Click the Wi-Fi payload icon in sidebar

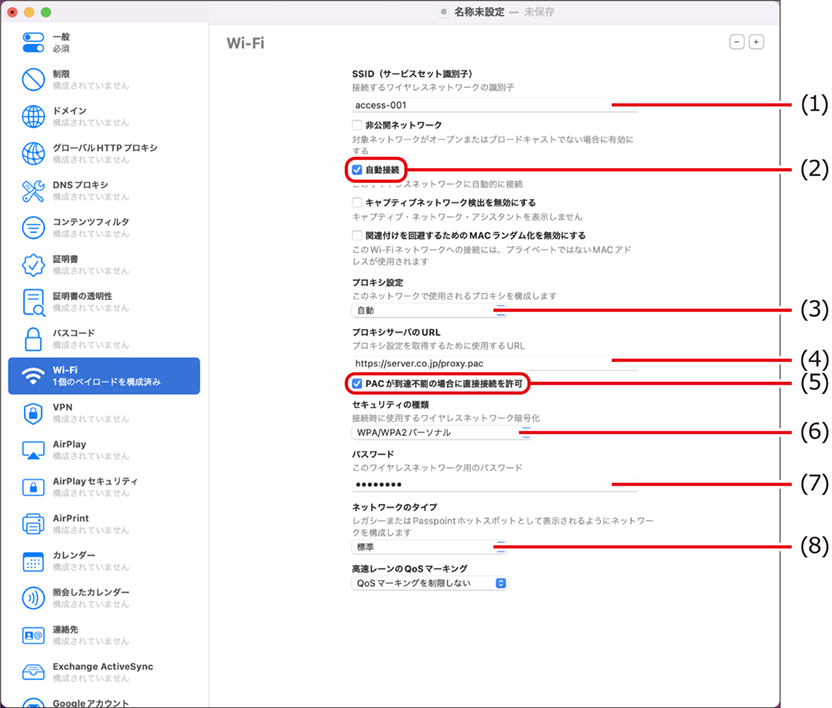tap(33, 376)
